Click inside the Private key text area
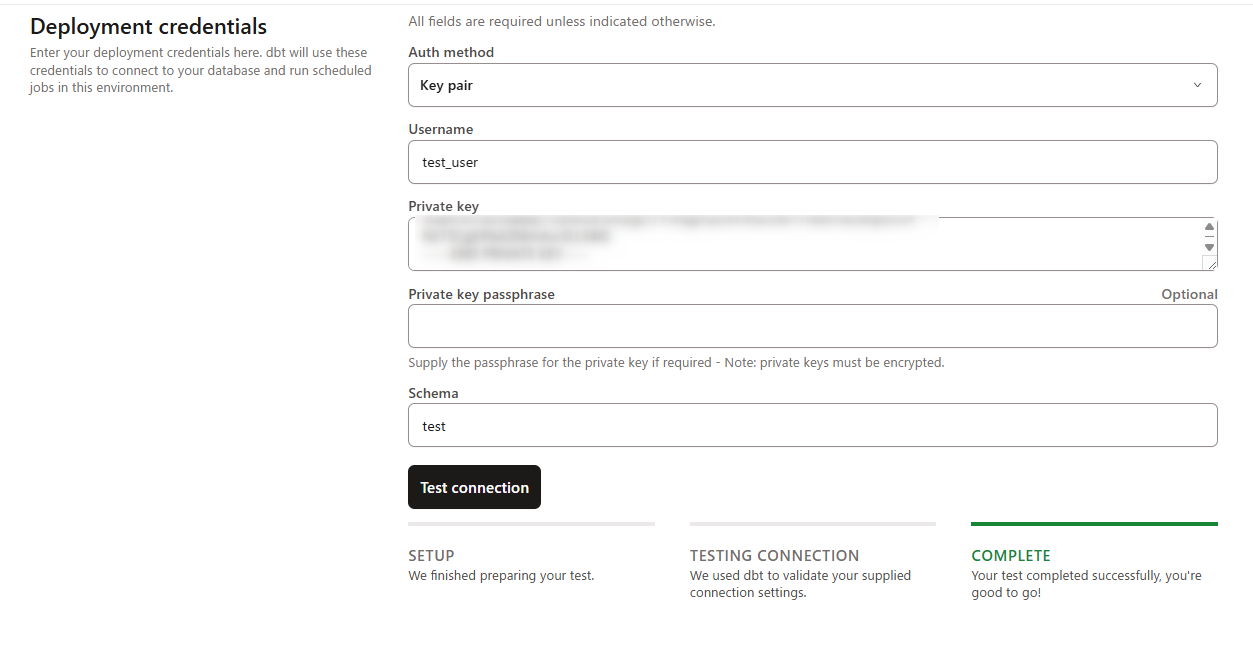 (x=800, y=244)
